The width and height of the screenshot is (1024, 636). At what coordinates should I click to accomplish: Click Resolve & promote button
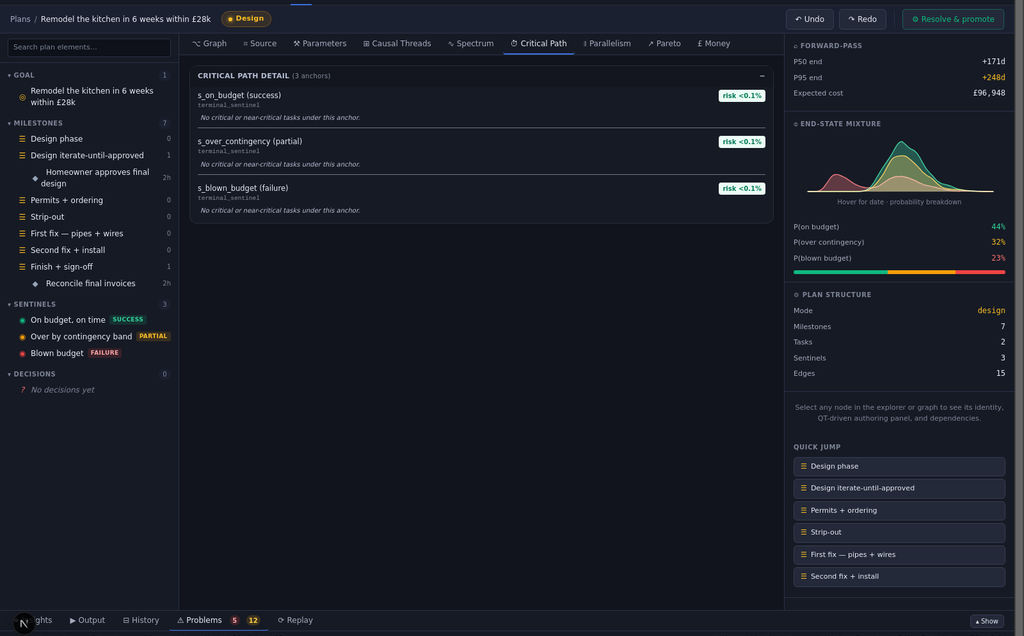click(x=953, y=19)
